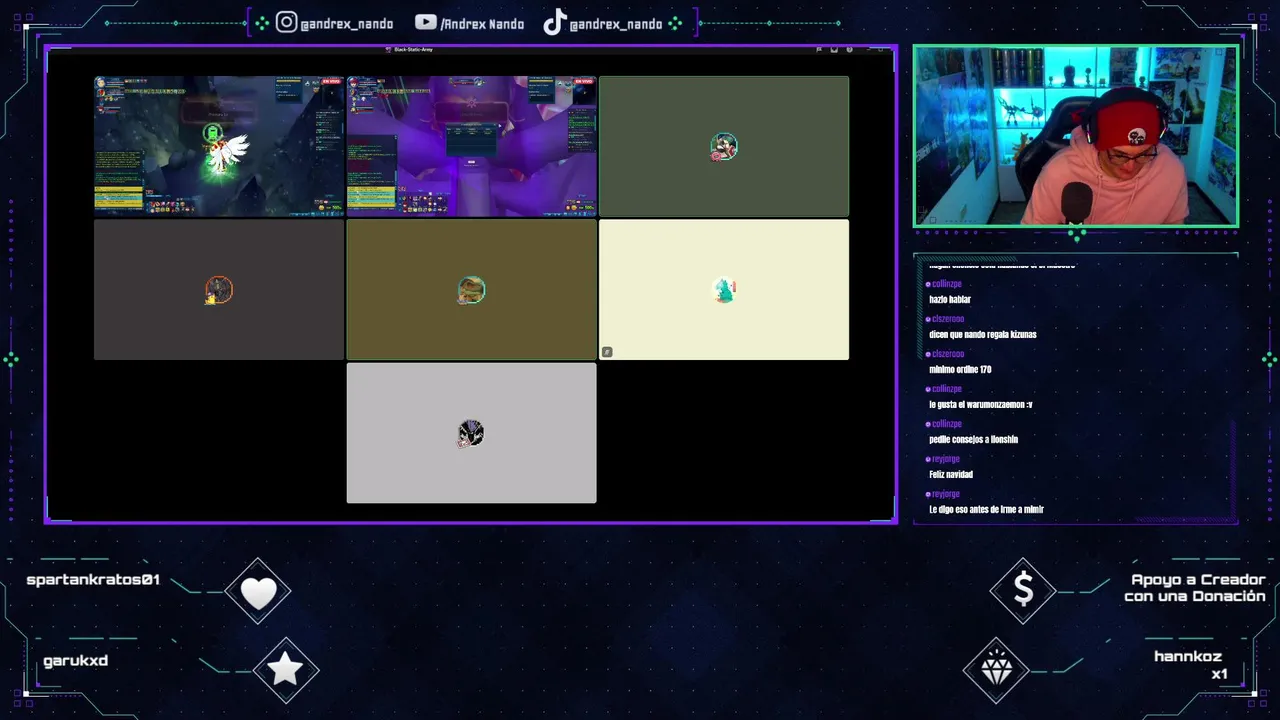Viewport: 1280px width, 720px height.
Task: Select chat message 'hazlo hablar'
Action: click(950, 299)
